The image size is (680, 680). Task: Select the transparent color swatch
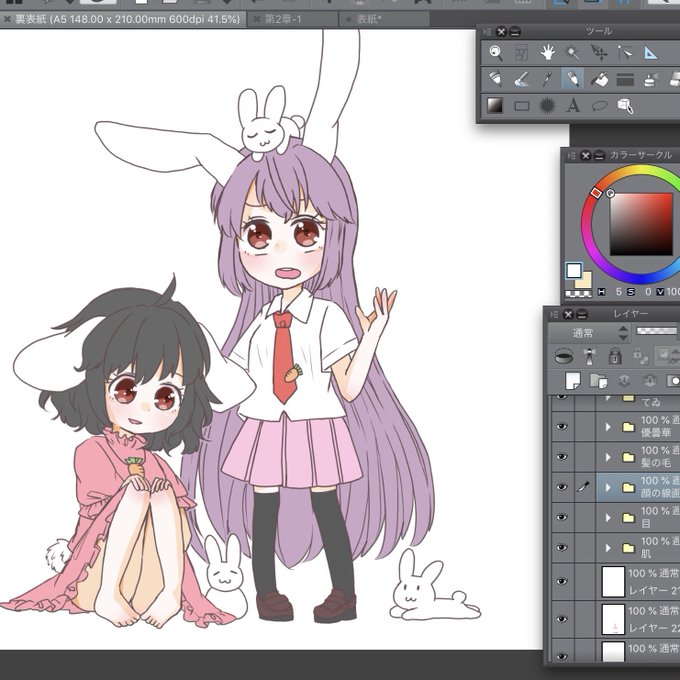click(x=578, y=294)
